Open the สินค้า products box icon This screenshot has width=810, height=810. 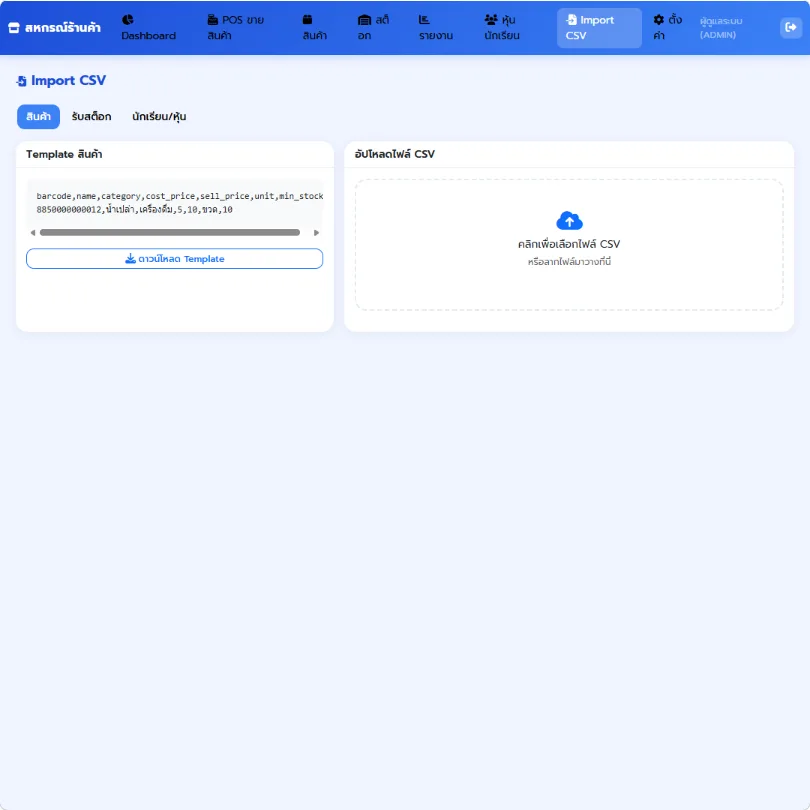pyautogui.click(x=307, y=20)
